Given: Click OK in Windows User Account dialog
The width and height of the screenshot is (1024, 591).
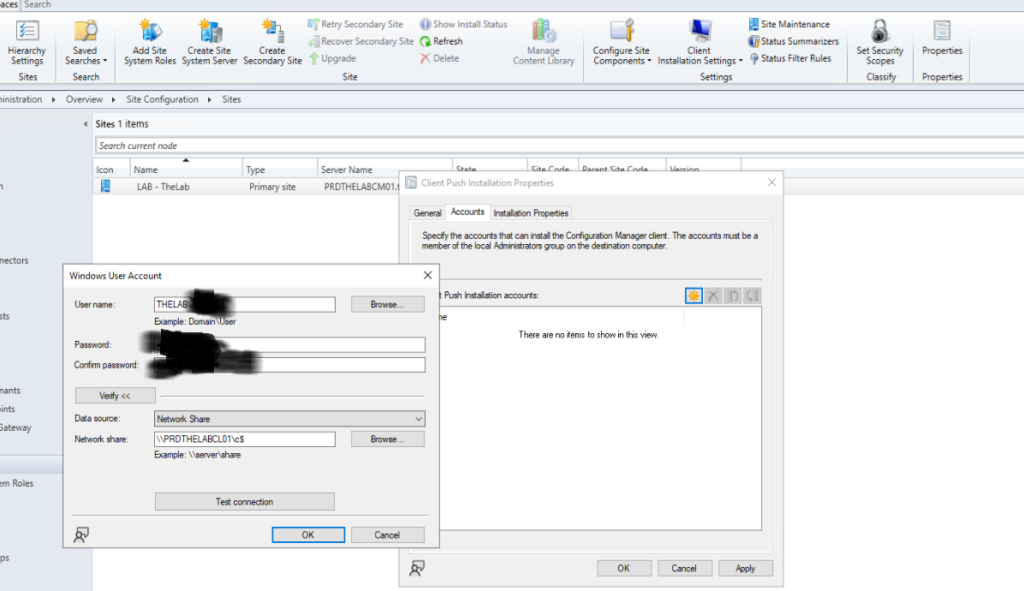Looking at the screenshot, I should pos(308,535).
